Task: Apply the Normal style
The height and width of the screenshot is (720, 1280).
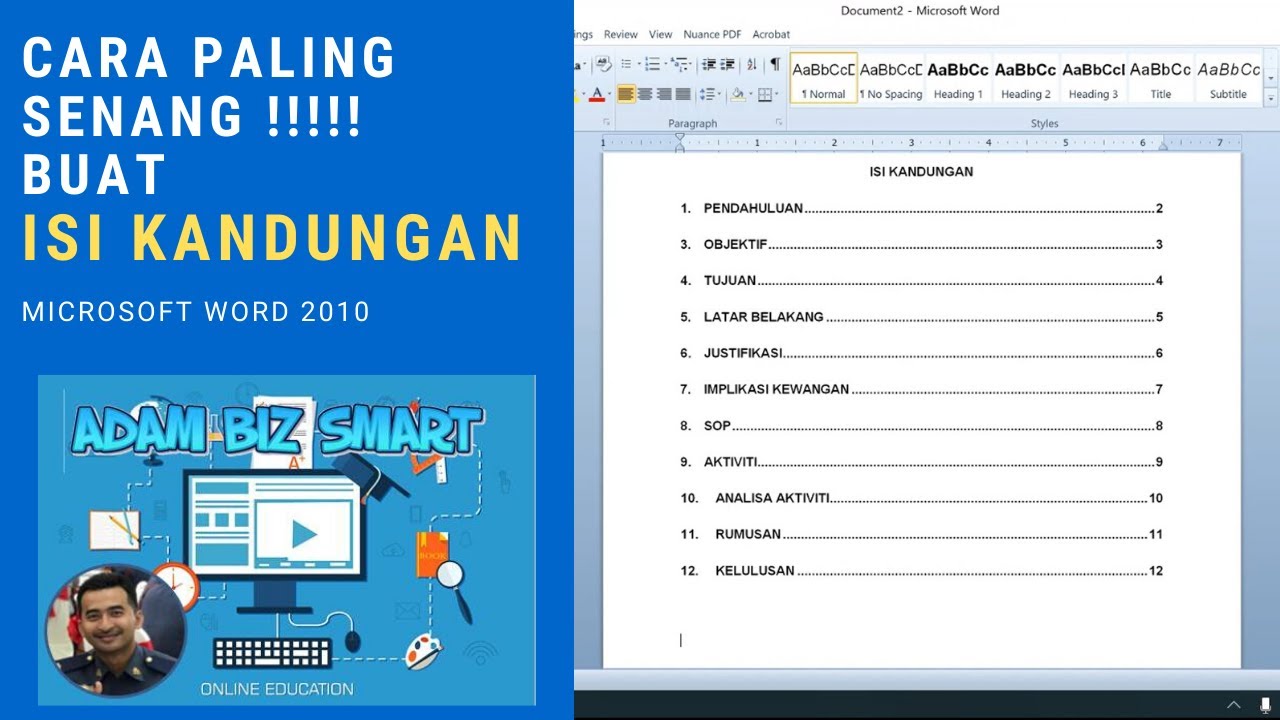Action: point(824,78)
